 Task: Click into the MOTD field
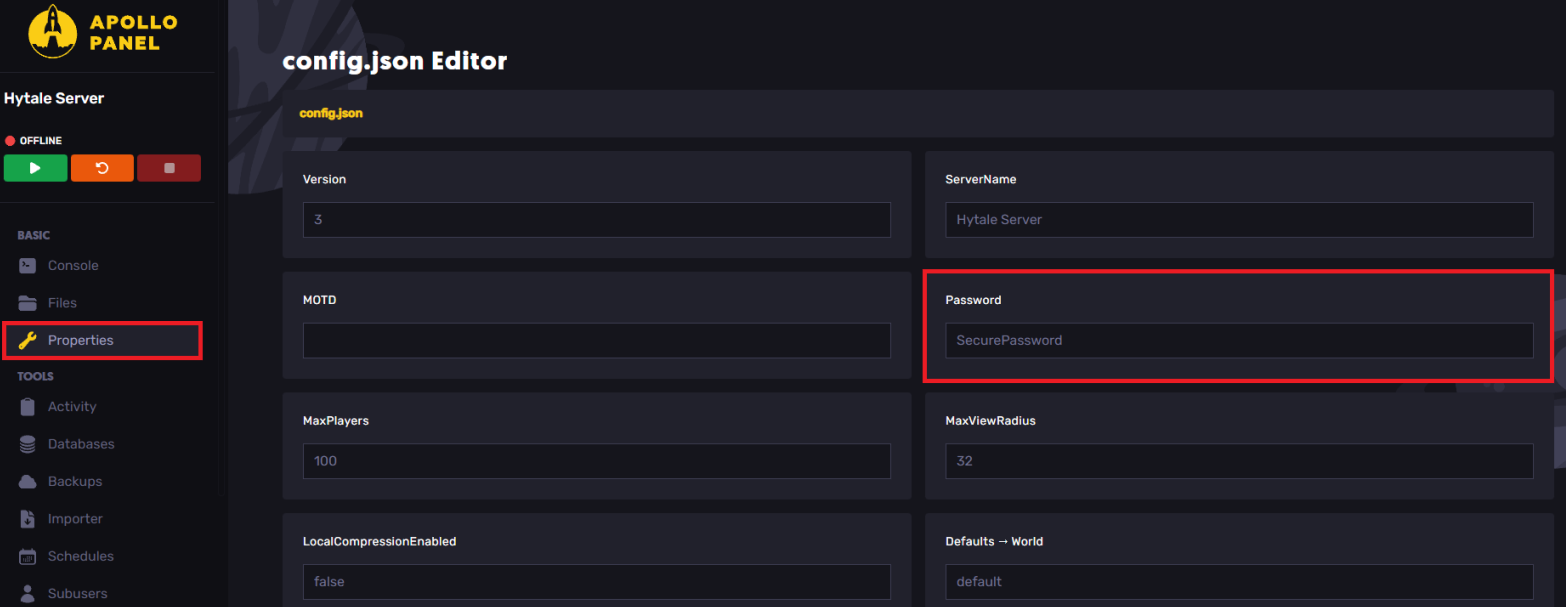click(x=596, y=341)
